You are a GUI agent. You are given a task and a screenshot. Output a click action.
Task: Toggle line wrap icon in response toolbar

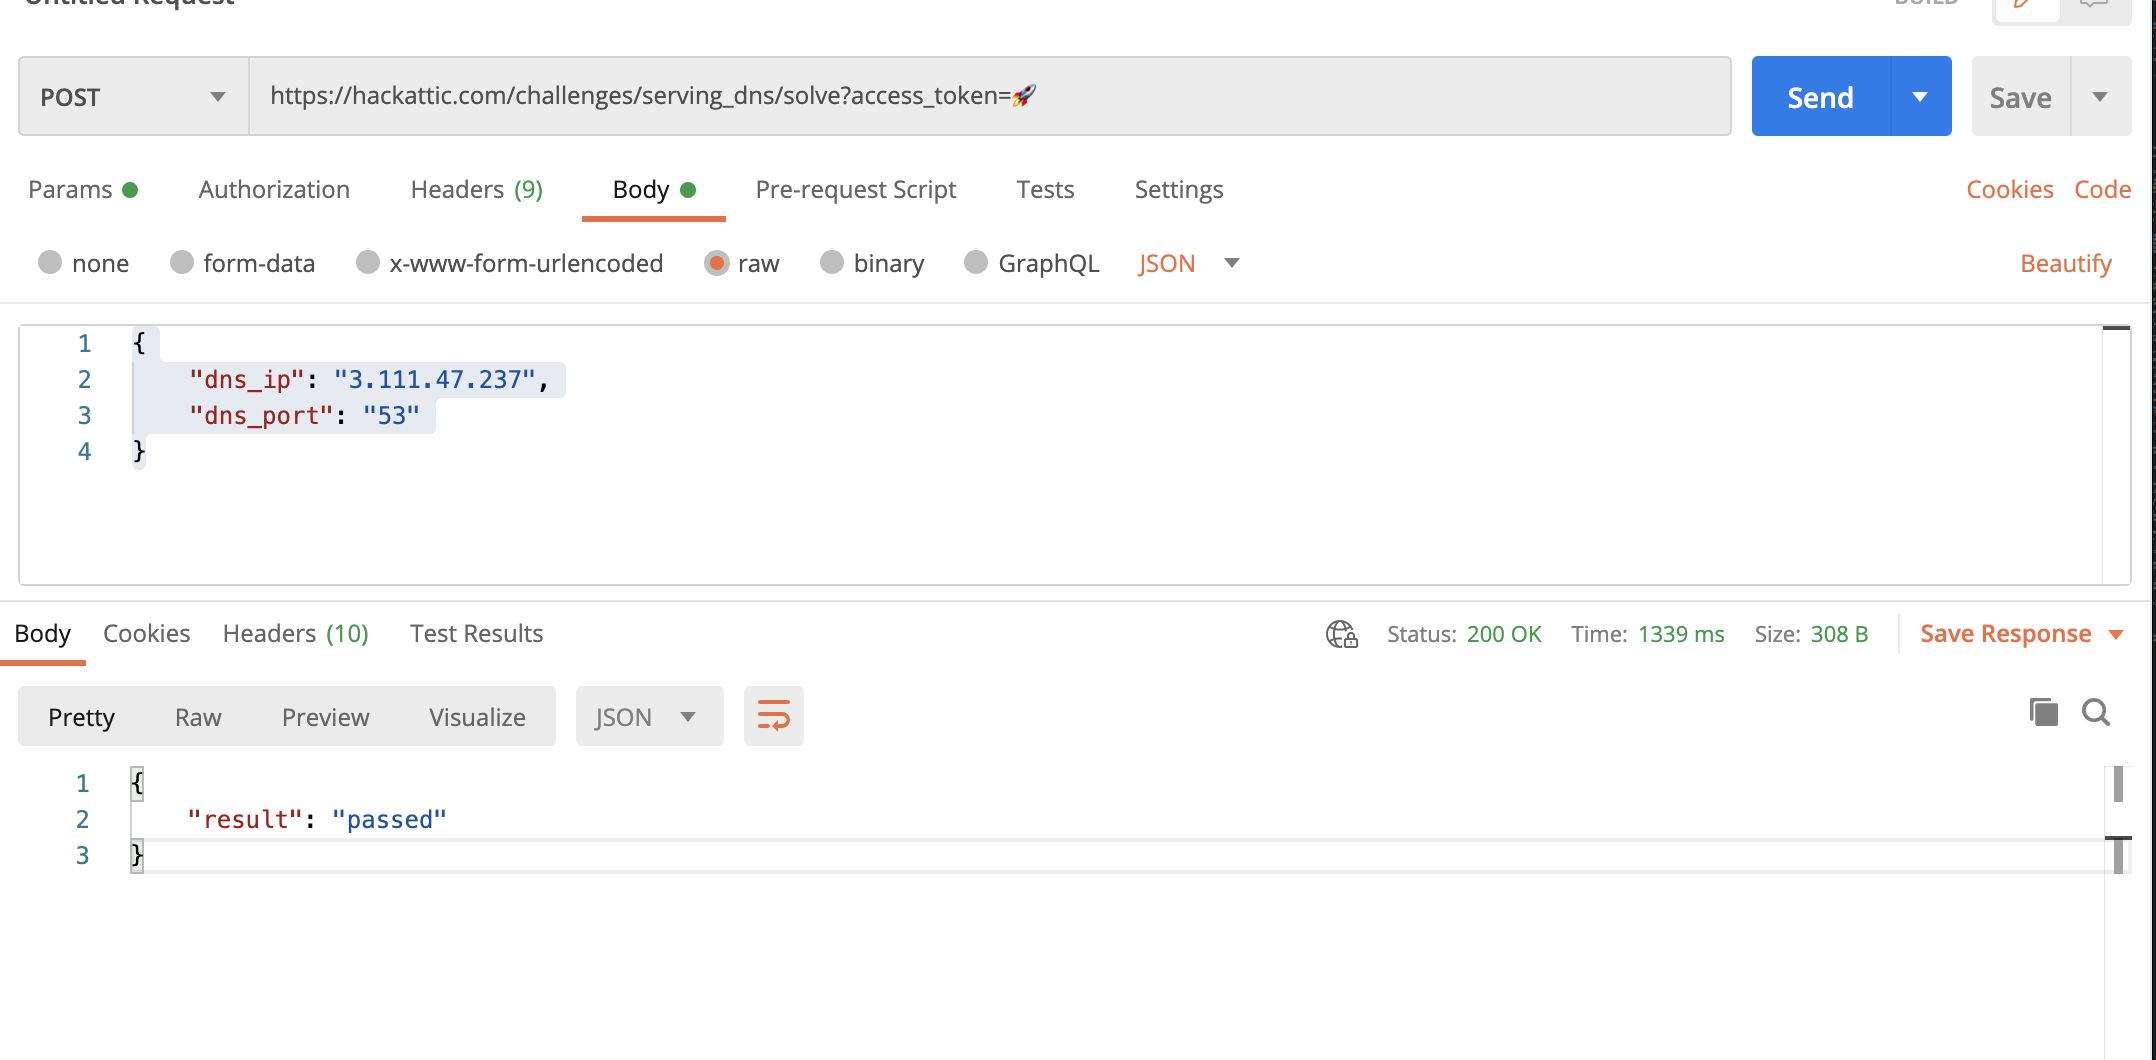pyautogui.click(x=774, y=716)
